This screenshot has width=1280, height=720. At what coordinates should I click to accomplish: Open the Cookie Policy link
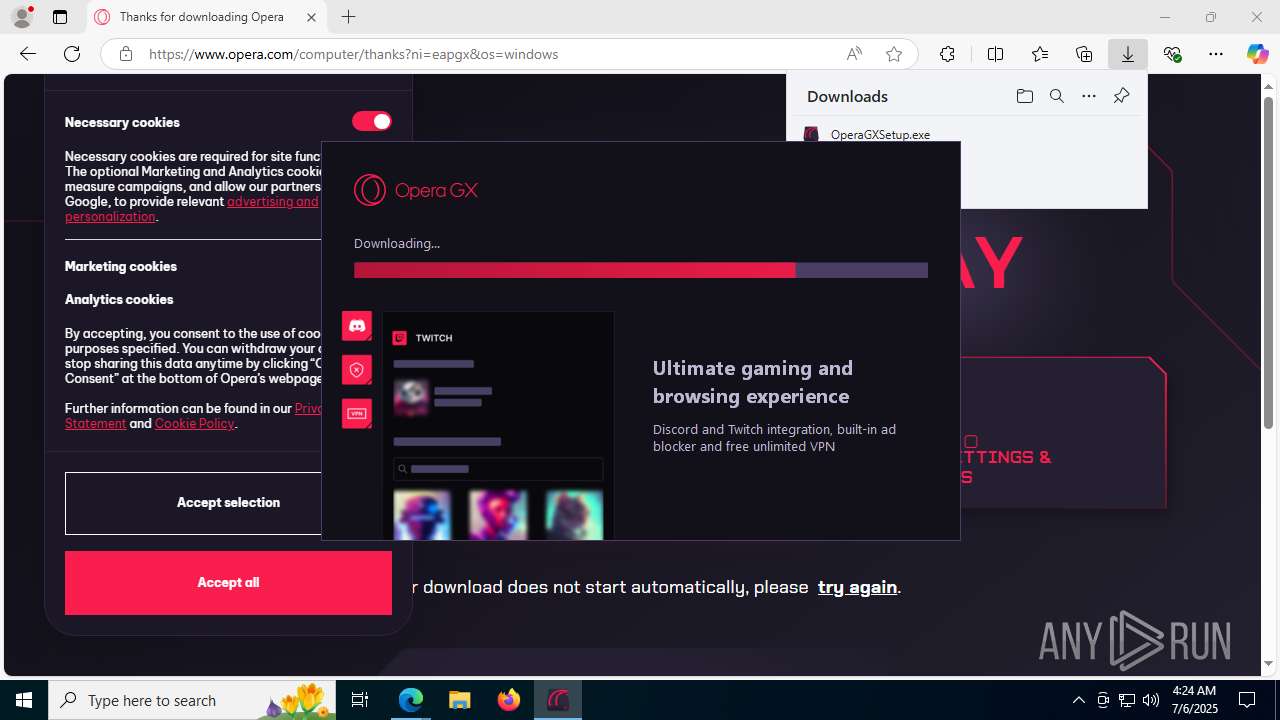tap(194, 423)
